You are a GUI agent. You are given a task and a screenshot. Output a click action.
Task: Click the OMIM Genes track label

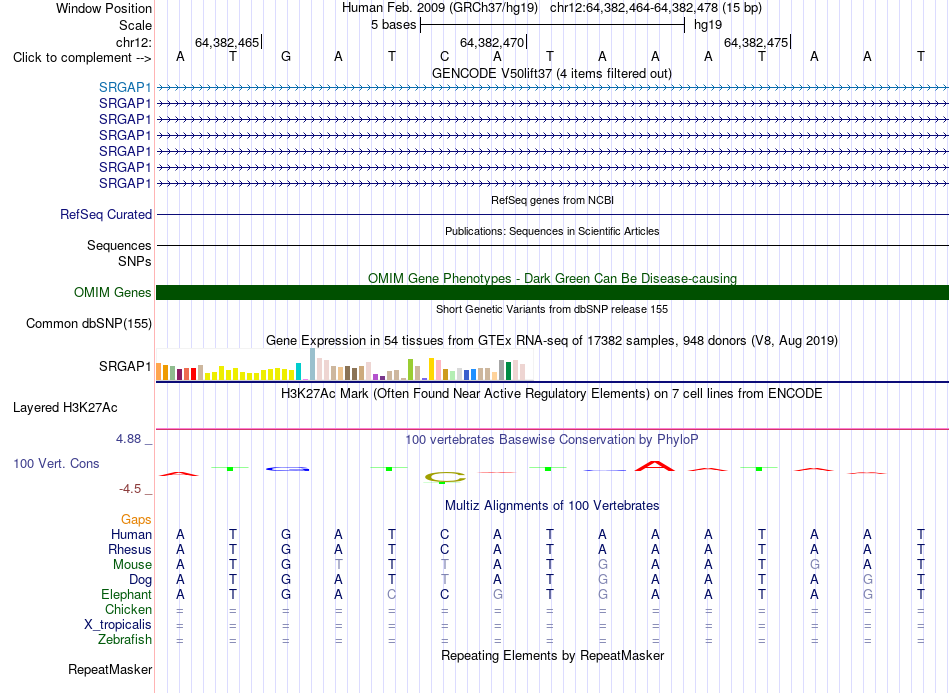point(113,293)
